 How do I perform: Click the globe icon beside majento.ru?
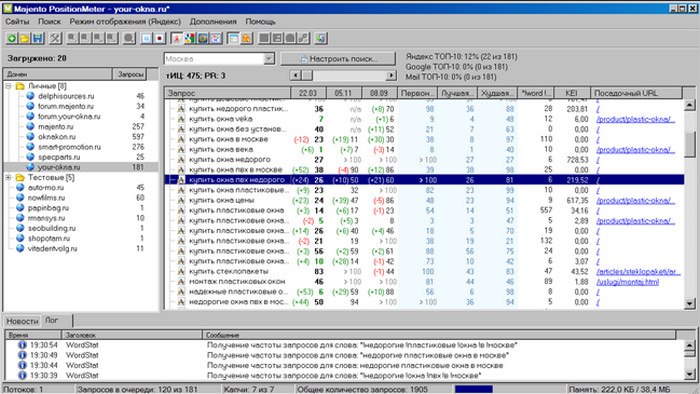pos(30,126)
